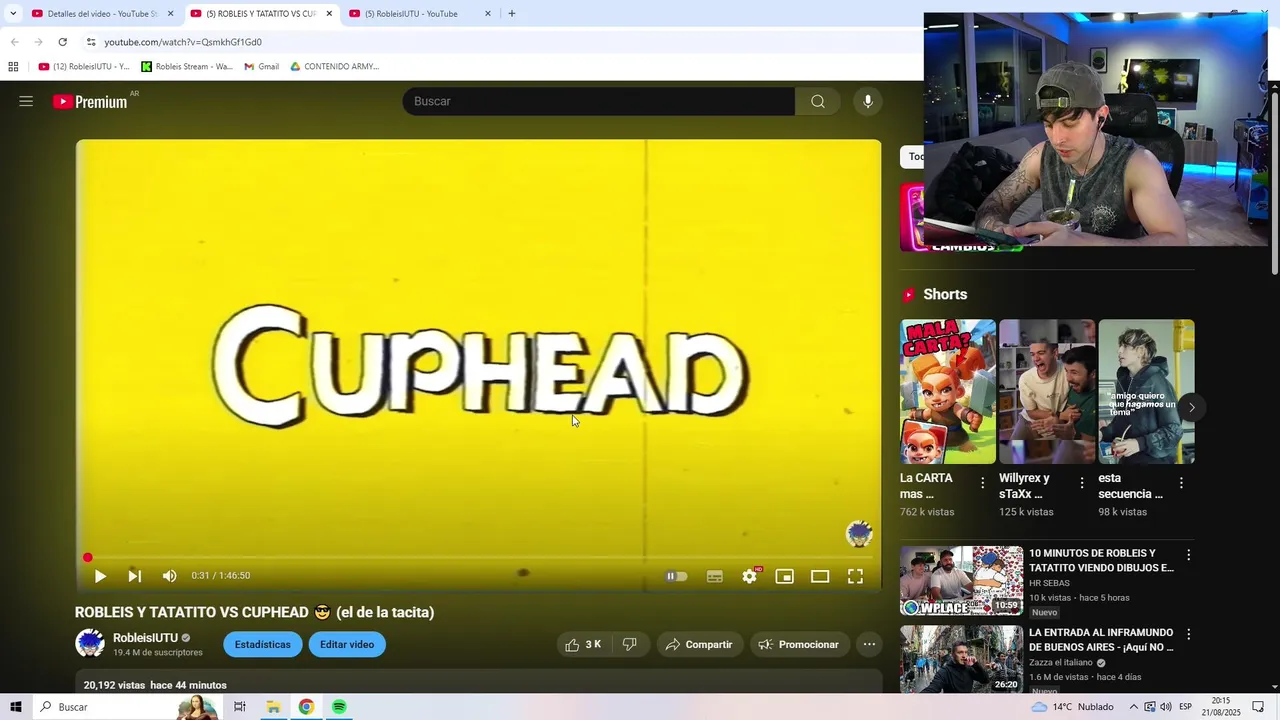Screen dimensions: 1280x720
Task: Open Gmail bookmark
Action: [262, 67]
